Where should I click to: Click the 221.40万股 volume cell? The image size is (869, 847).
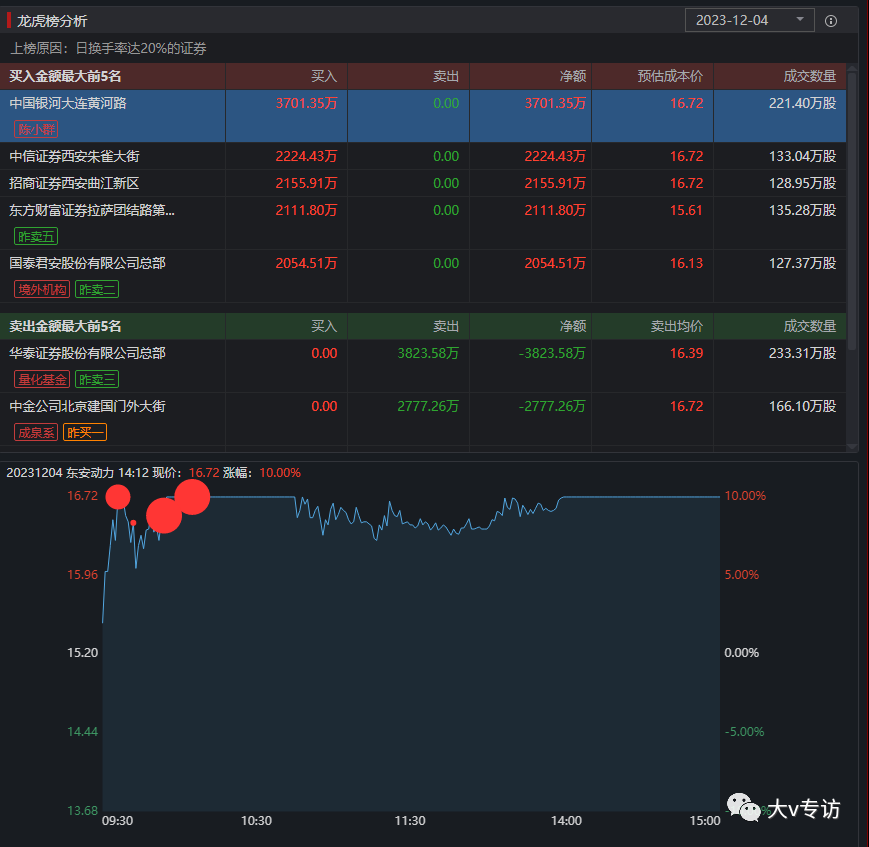(802, 104)
